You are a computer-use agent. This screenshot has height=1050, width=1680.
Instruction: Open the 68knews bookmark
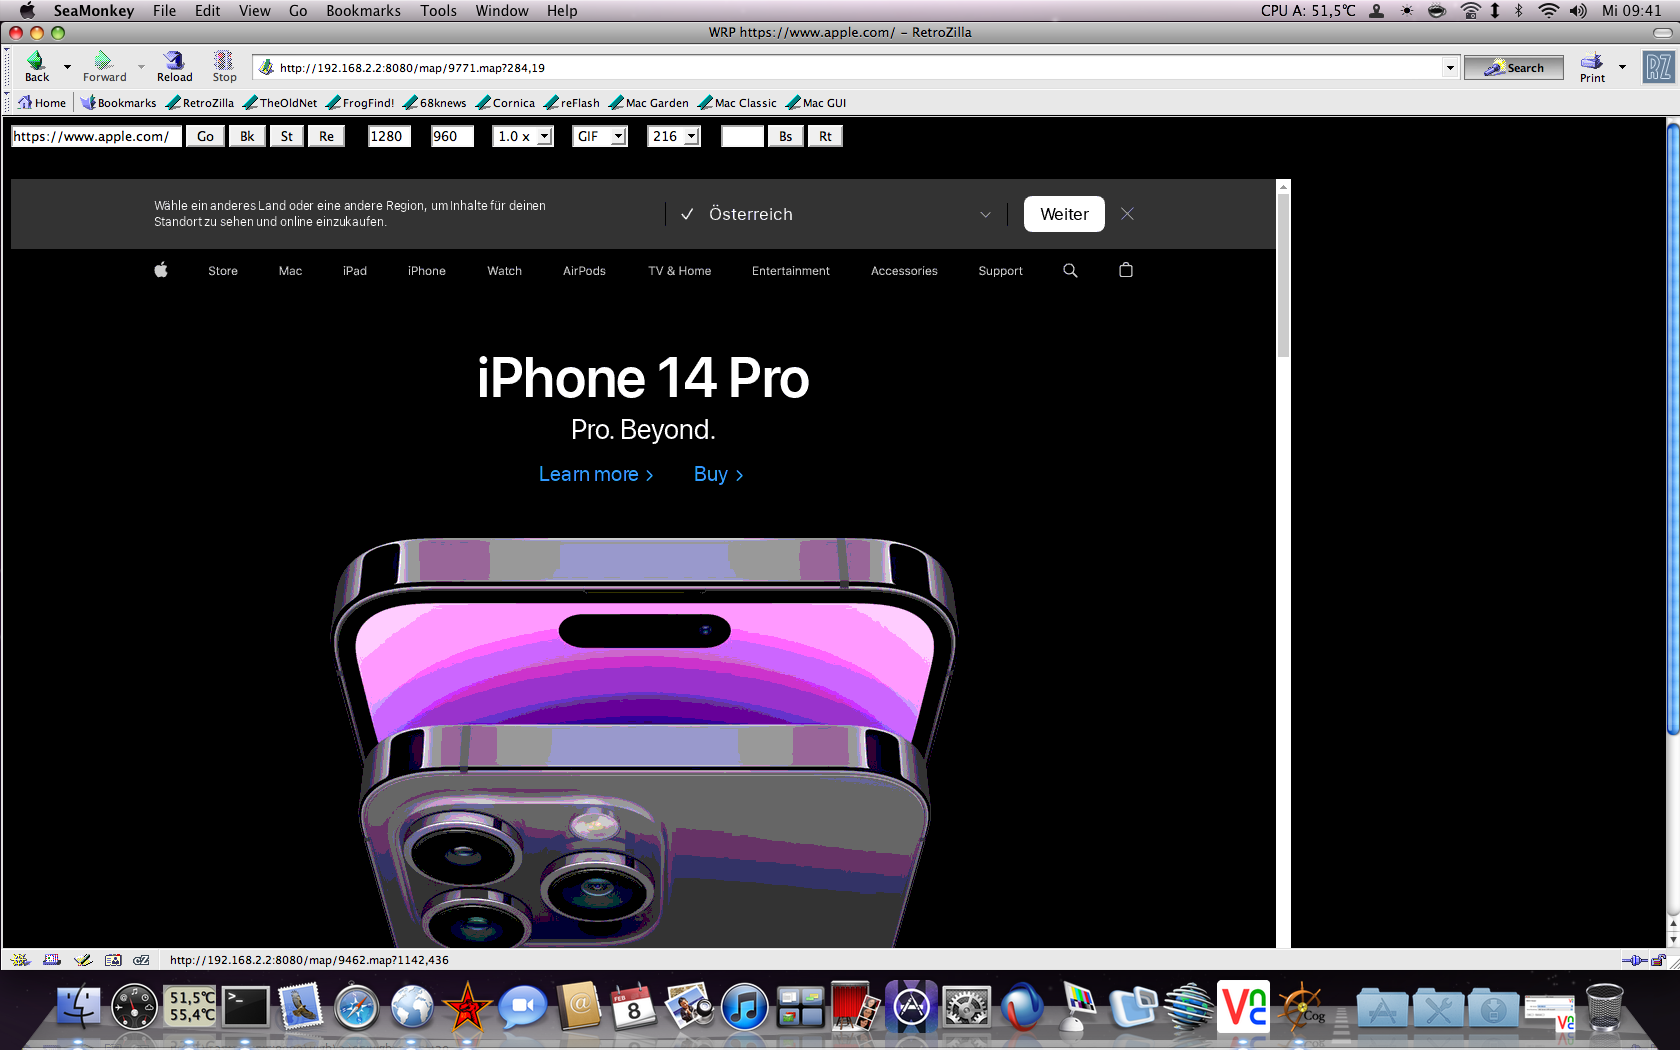[x=435, y=102]
